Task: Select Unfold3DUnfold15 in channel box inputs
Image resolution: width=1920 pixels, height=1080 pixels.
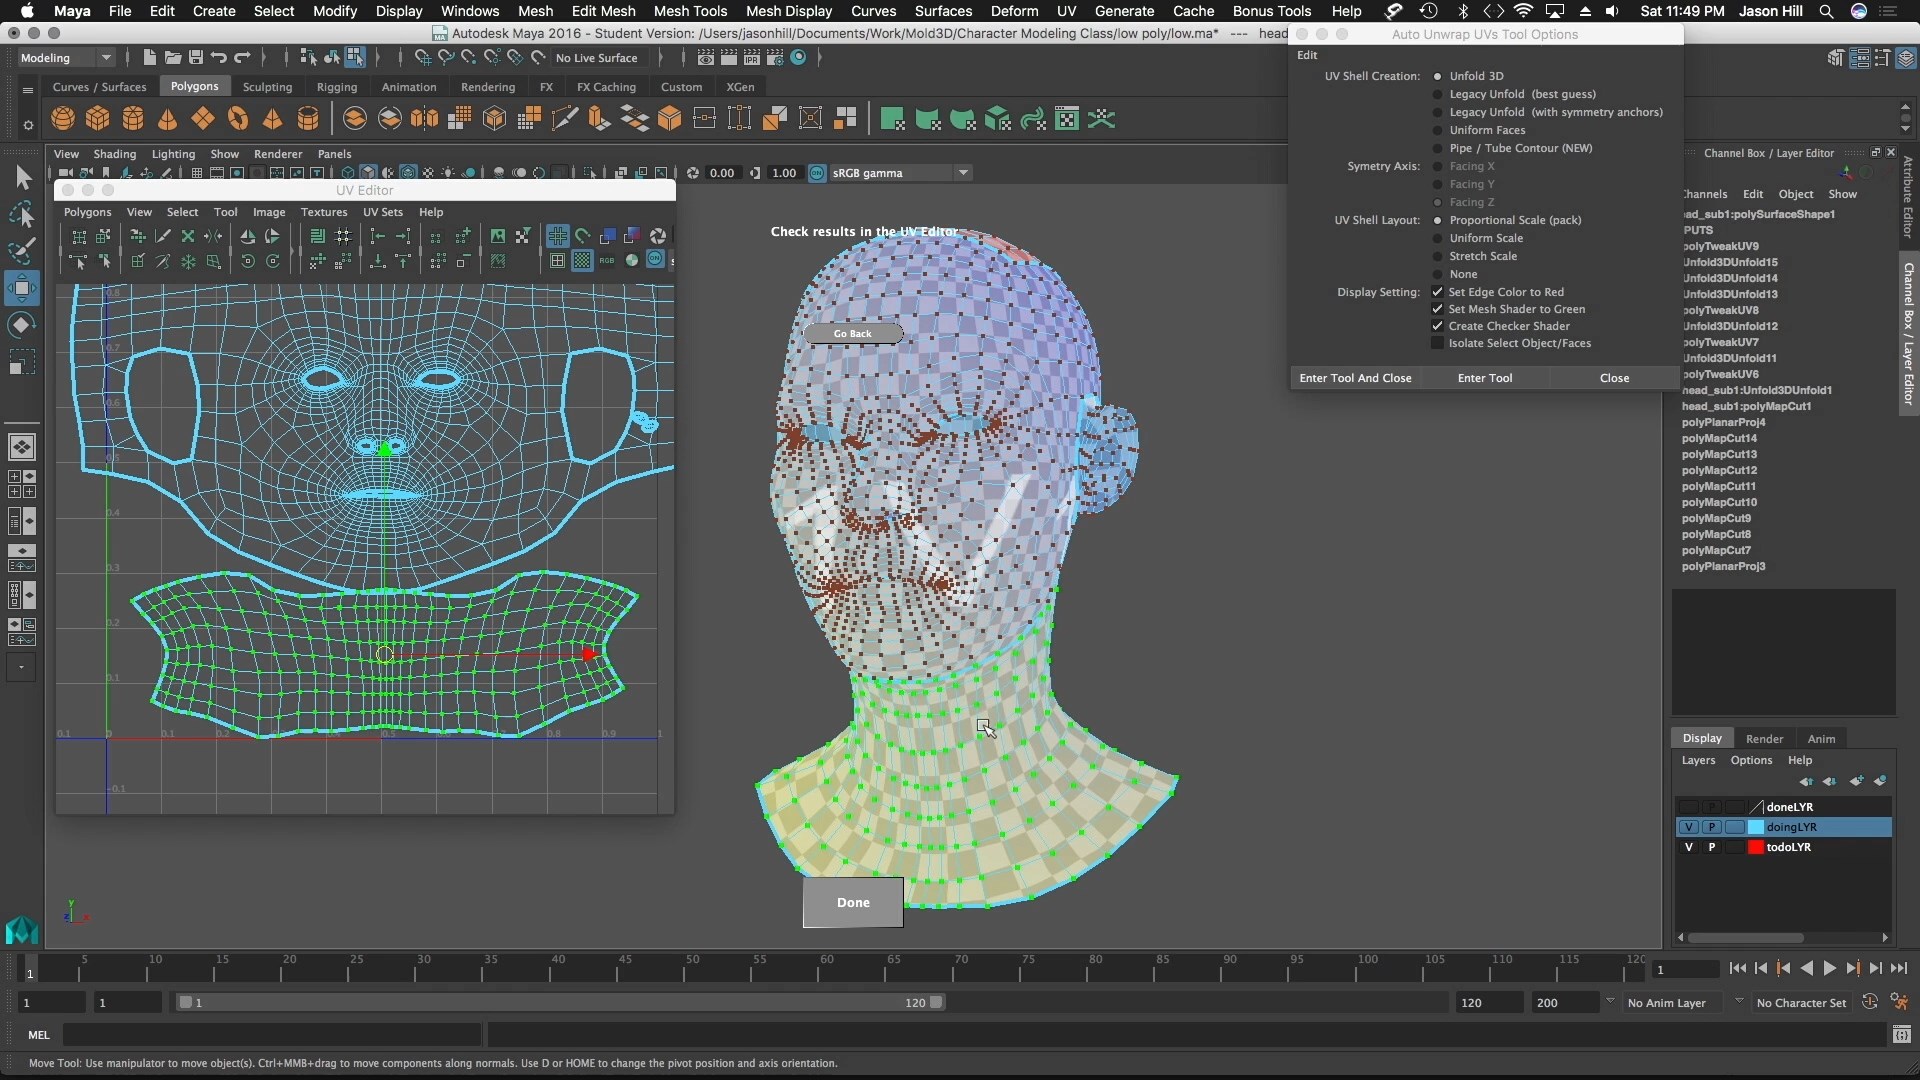Action: [1730, 262]
